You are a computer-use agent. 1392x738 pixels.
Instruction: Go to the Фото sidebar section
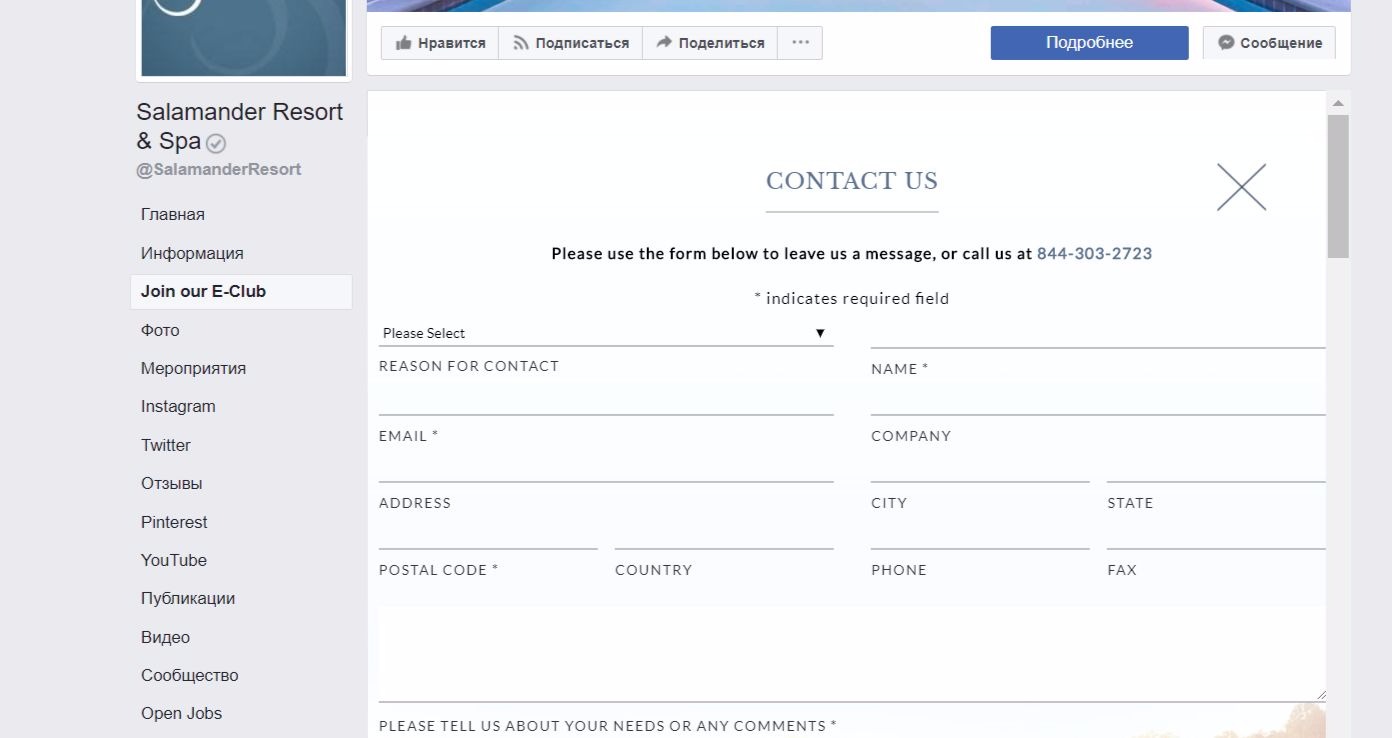[x=160, y=330]
